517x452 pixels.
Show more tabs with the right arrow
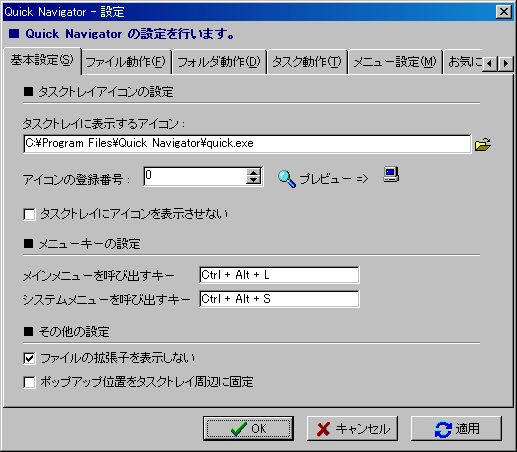506,63
